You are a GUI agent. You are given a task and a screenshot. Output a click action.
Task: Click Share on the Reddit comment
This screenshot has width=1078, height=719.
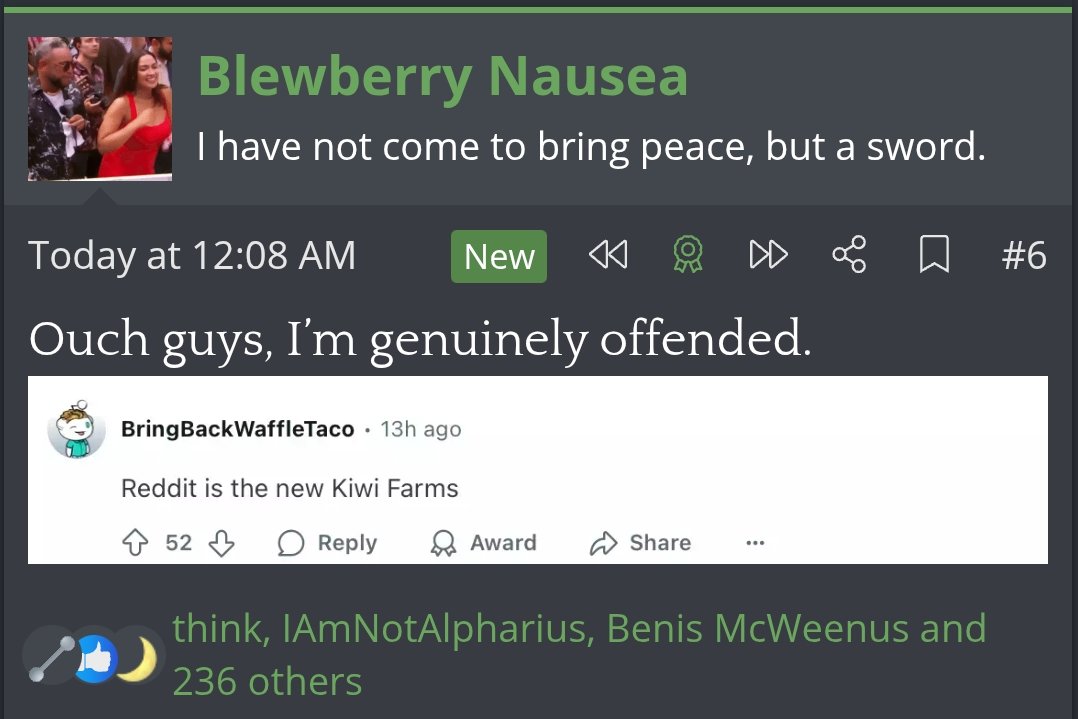[x=641, y=543]
